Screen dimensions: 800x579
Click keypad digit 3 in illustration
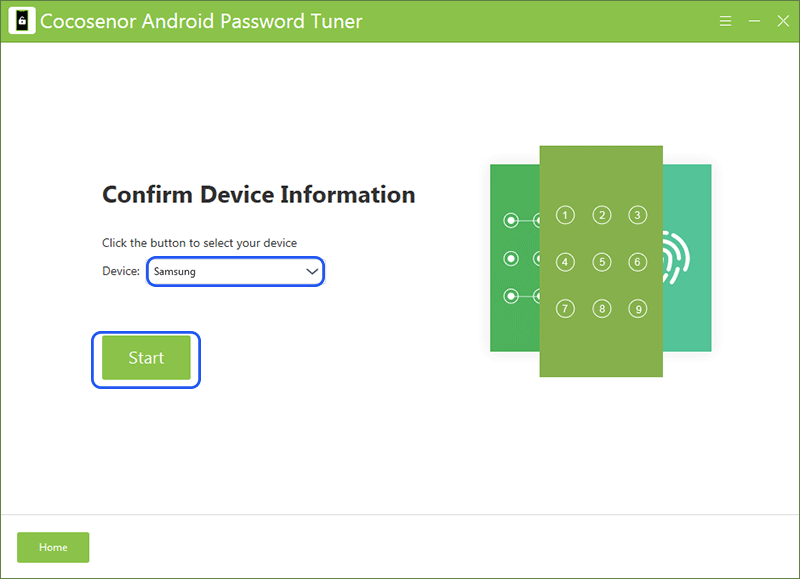[638, 215]
